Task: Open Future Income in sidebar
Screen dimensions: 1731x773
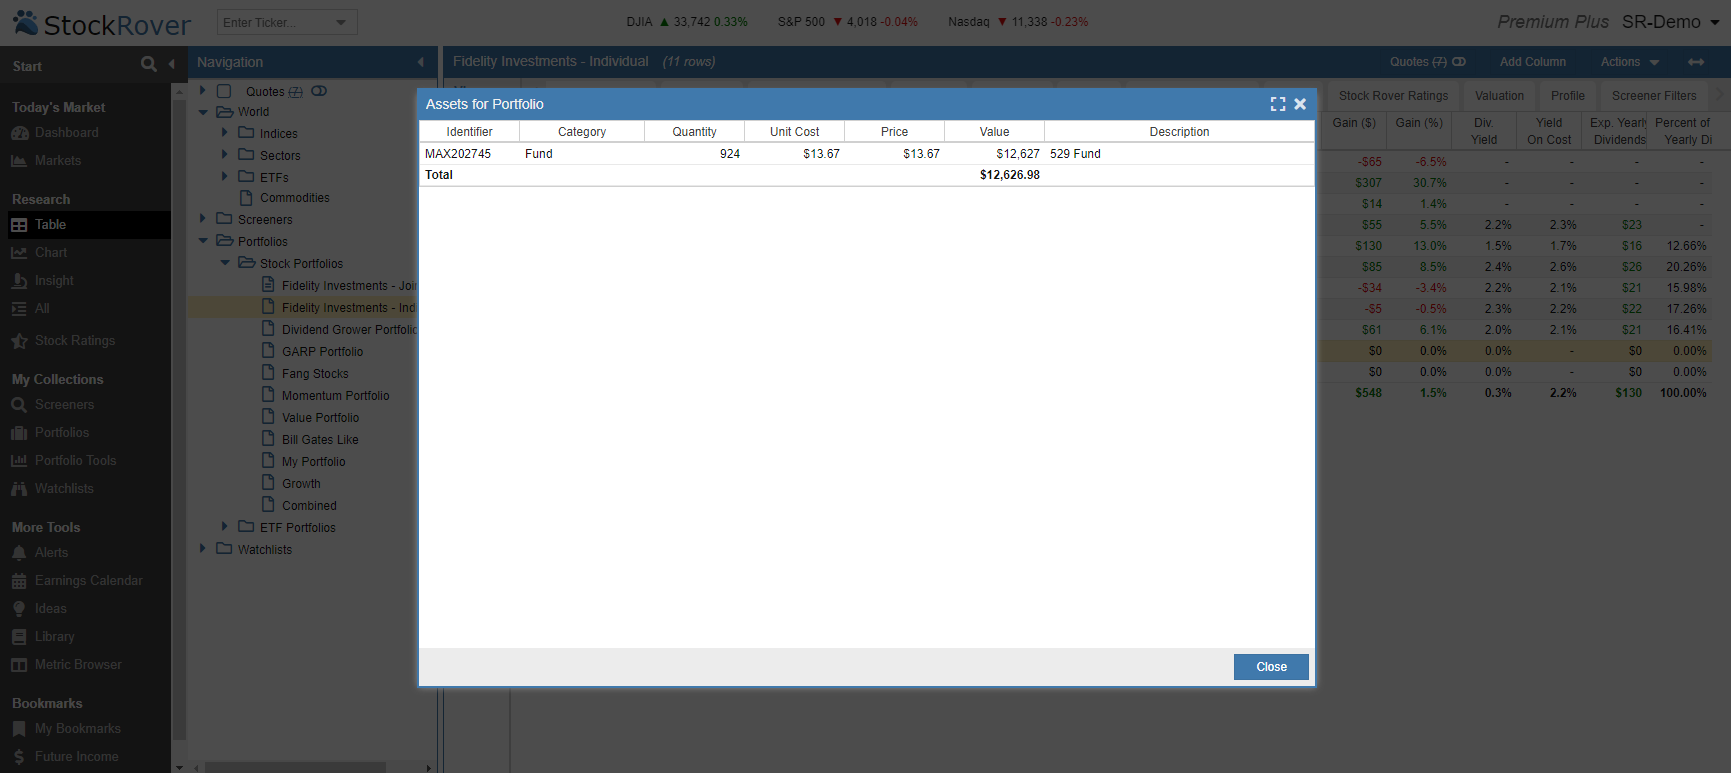Action: 76,756
